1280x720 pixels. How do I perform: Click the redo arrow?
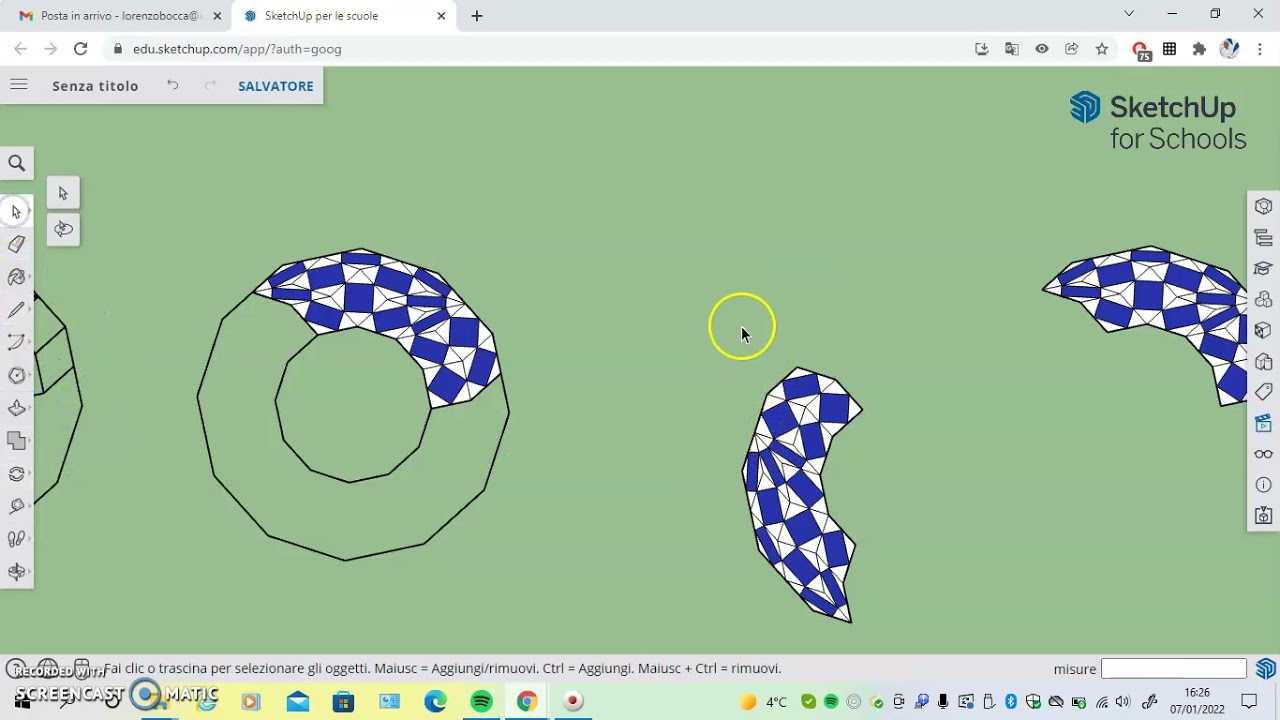pyautogui.click(x=210, y=85)
